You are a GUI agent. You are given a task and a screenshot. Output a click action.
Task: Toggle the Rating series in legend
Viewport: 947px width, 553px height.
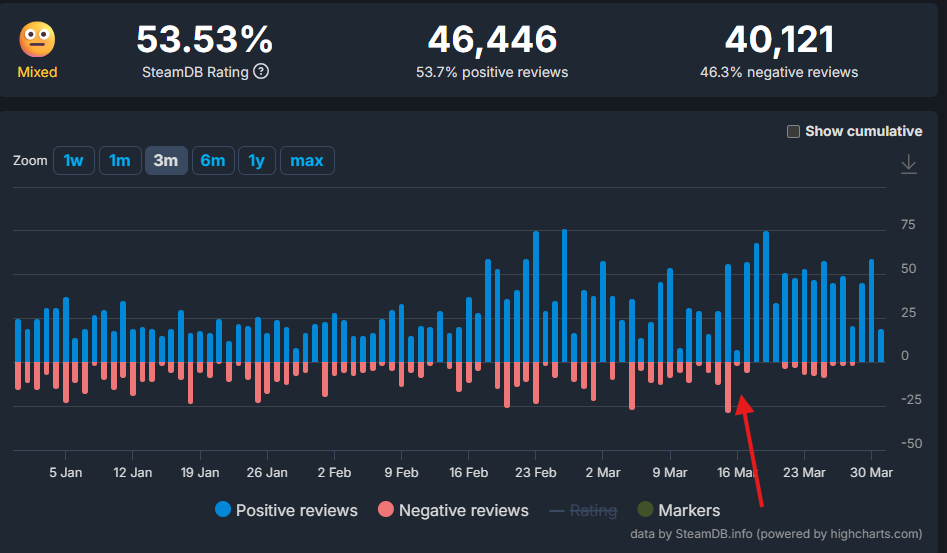[592, 510]
